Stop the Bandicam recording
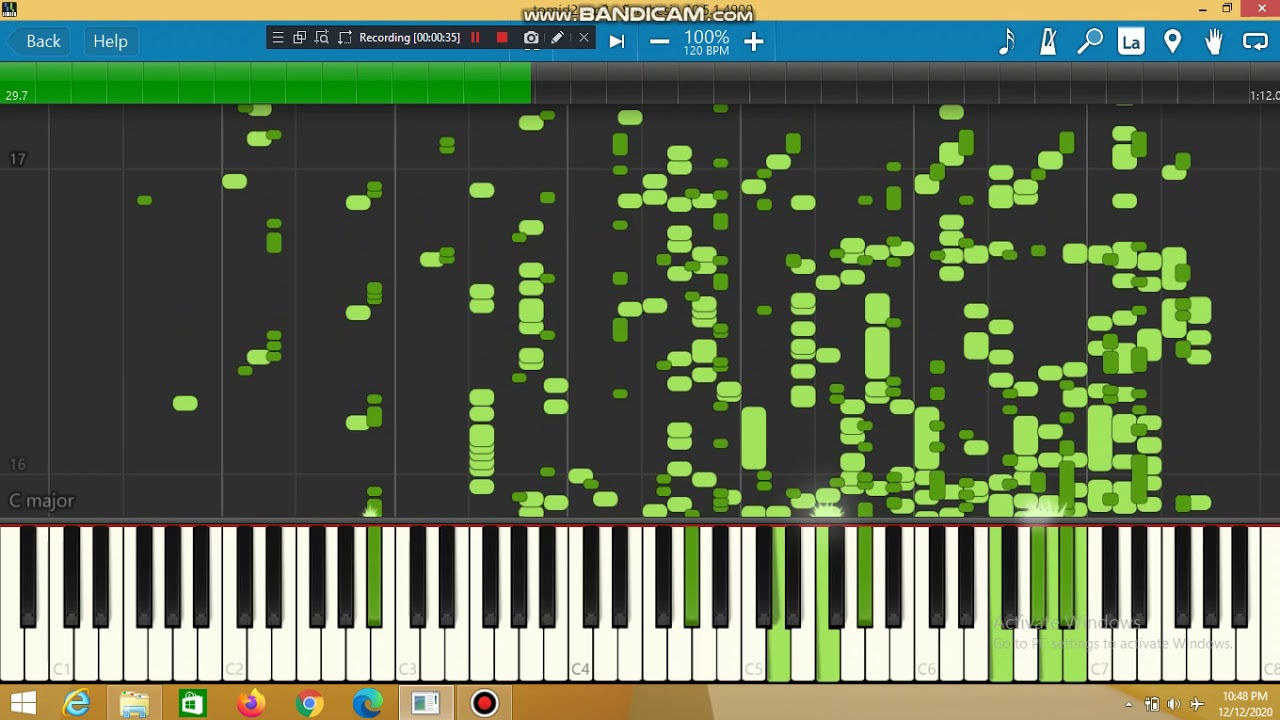This screenshot has width=1280, height=720. 502,38
